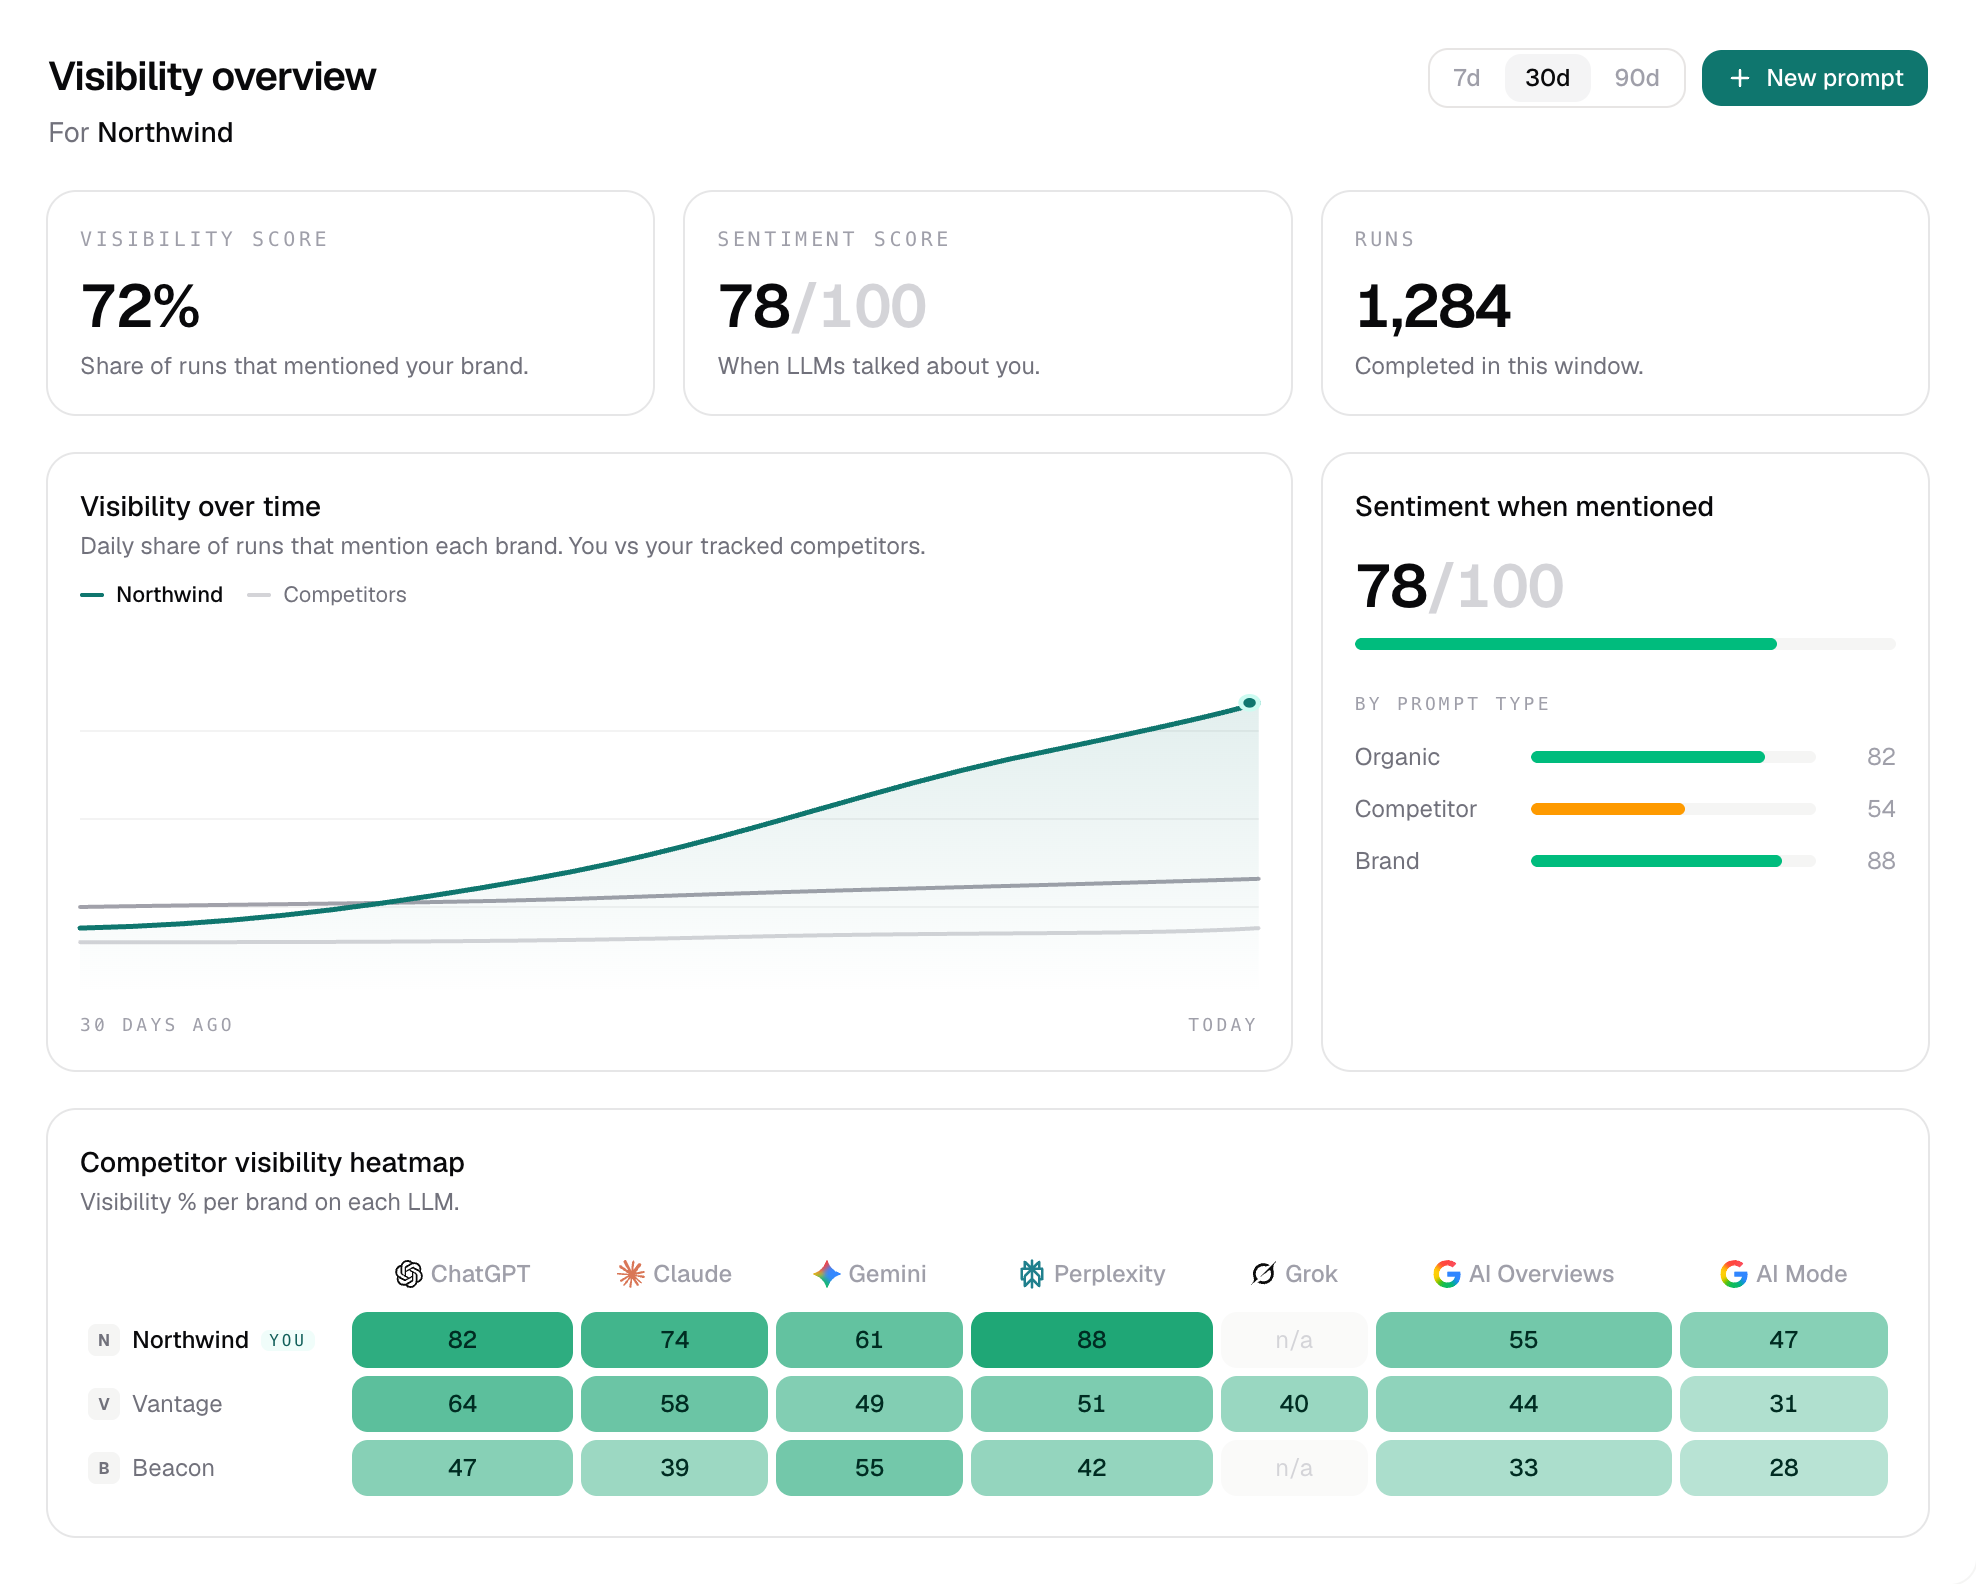Click Northwind ChatGPT cell showing 82
Screen dimensions: 1976x1584
[462, 1340]
